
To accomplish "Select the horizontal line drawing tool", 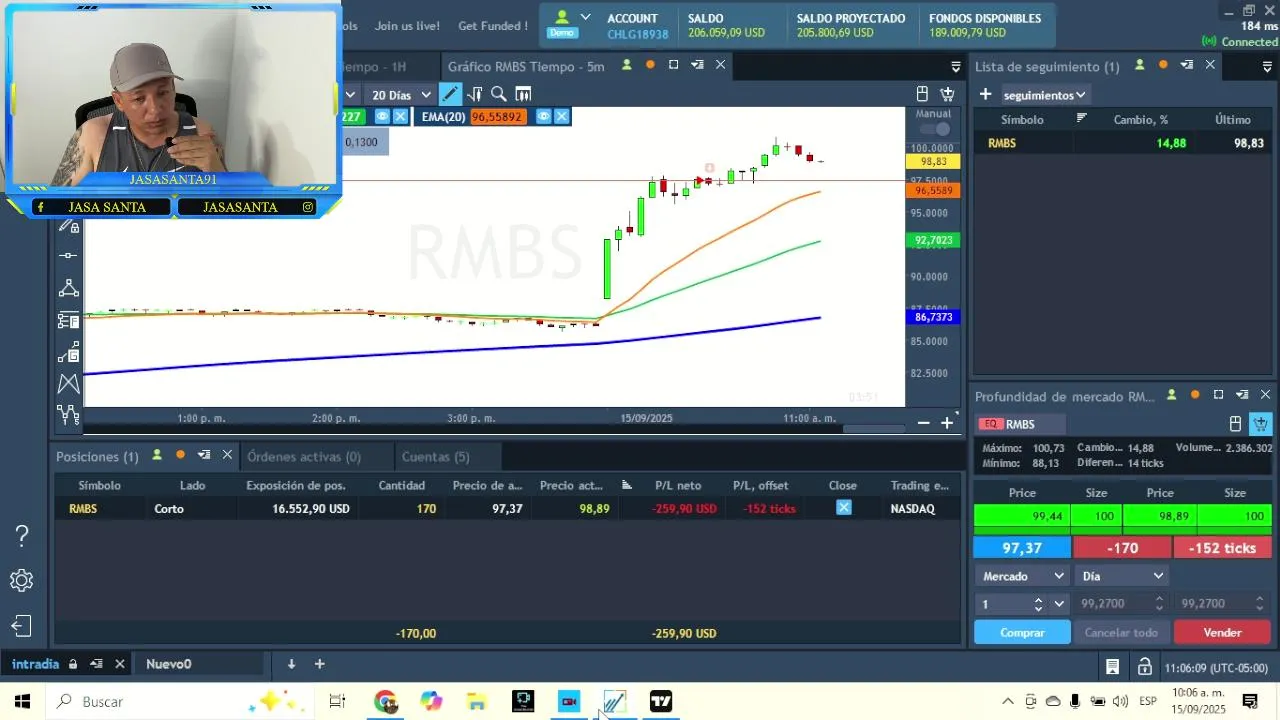I will [x=68, y=256].
